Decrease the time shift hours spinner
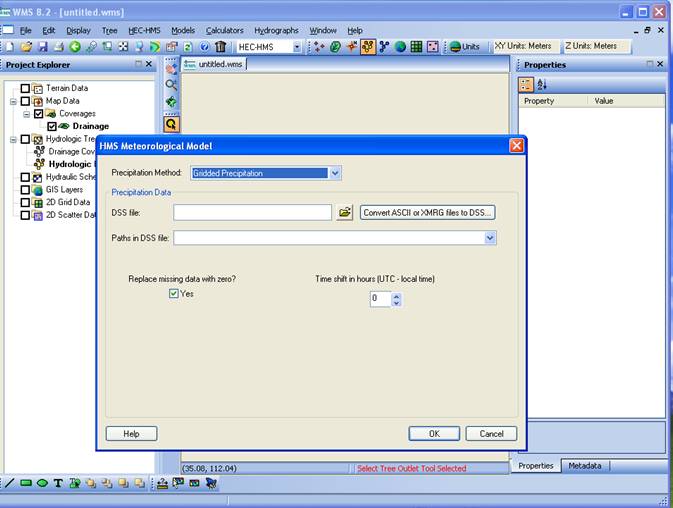 pos(397,303)
